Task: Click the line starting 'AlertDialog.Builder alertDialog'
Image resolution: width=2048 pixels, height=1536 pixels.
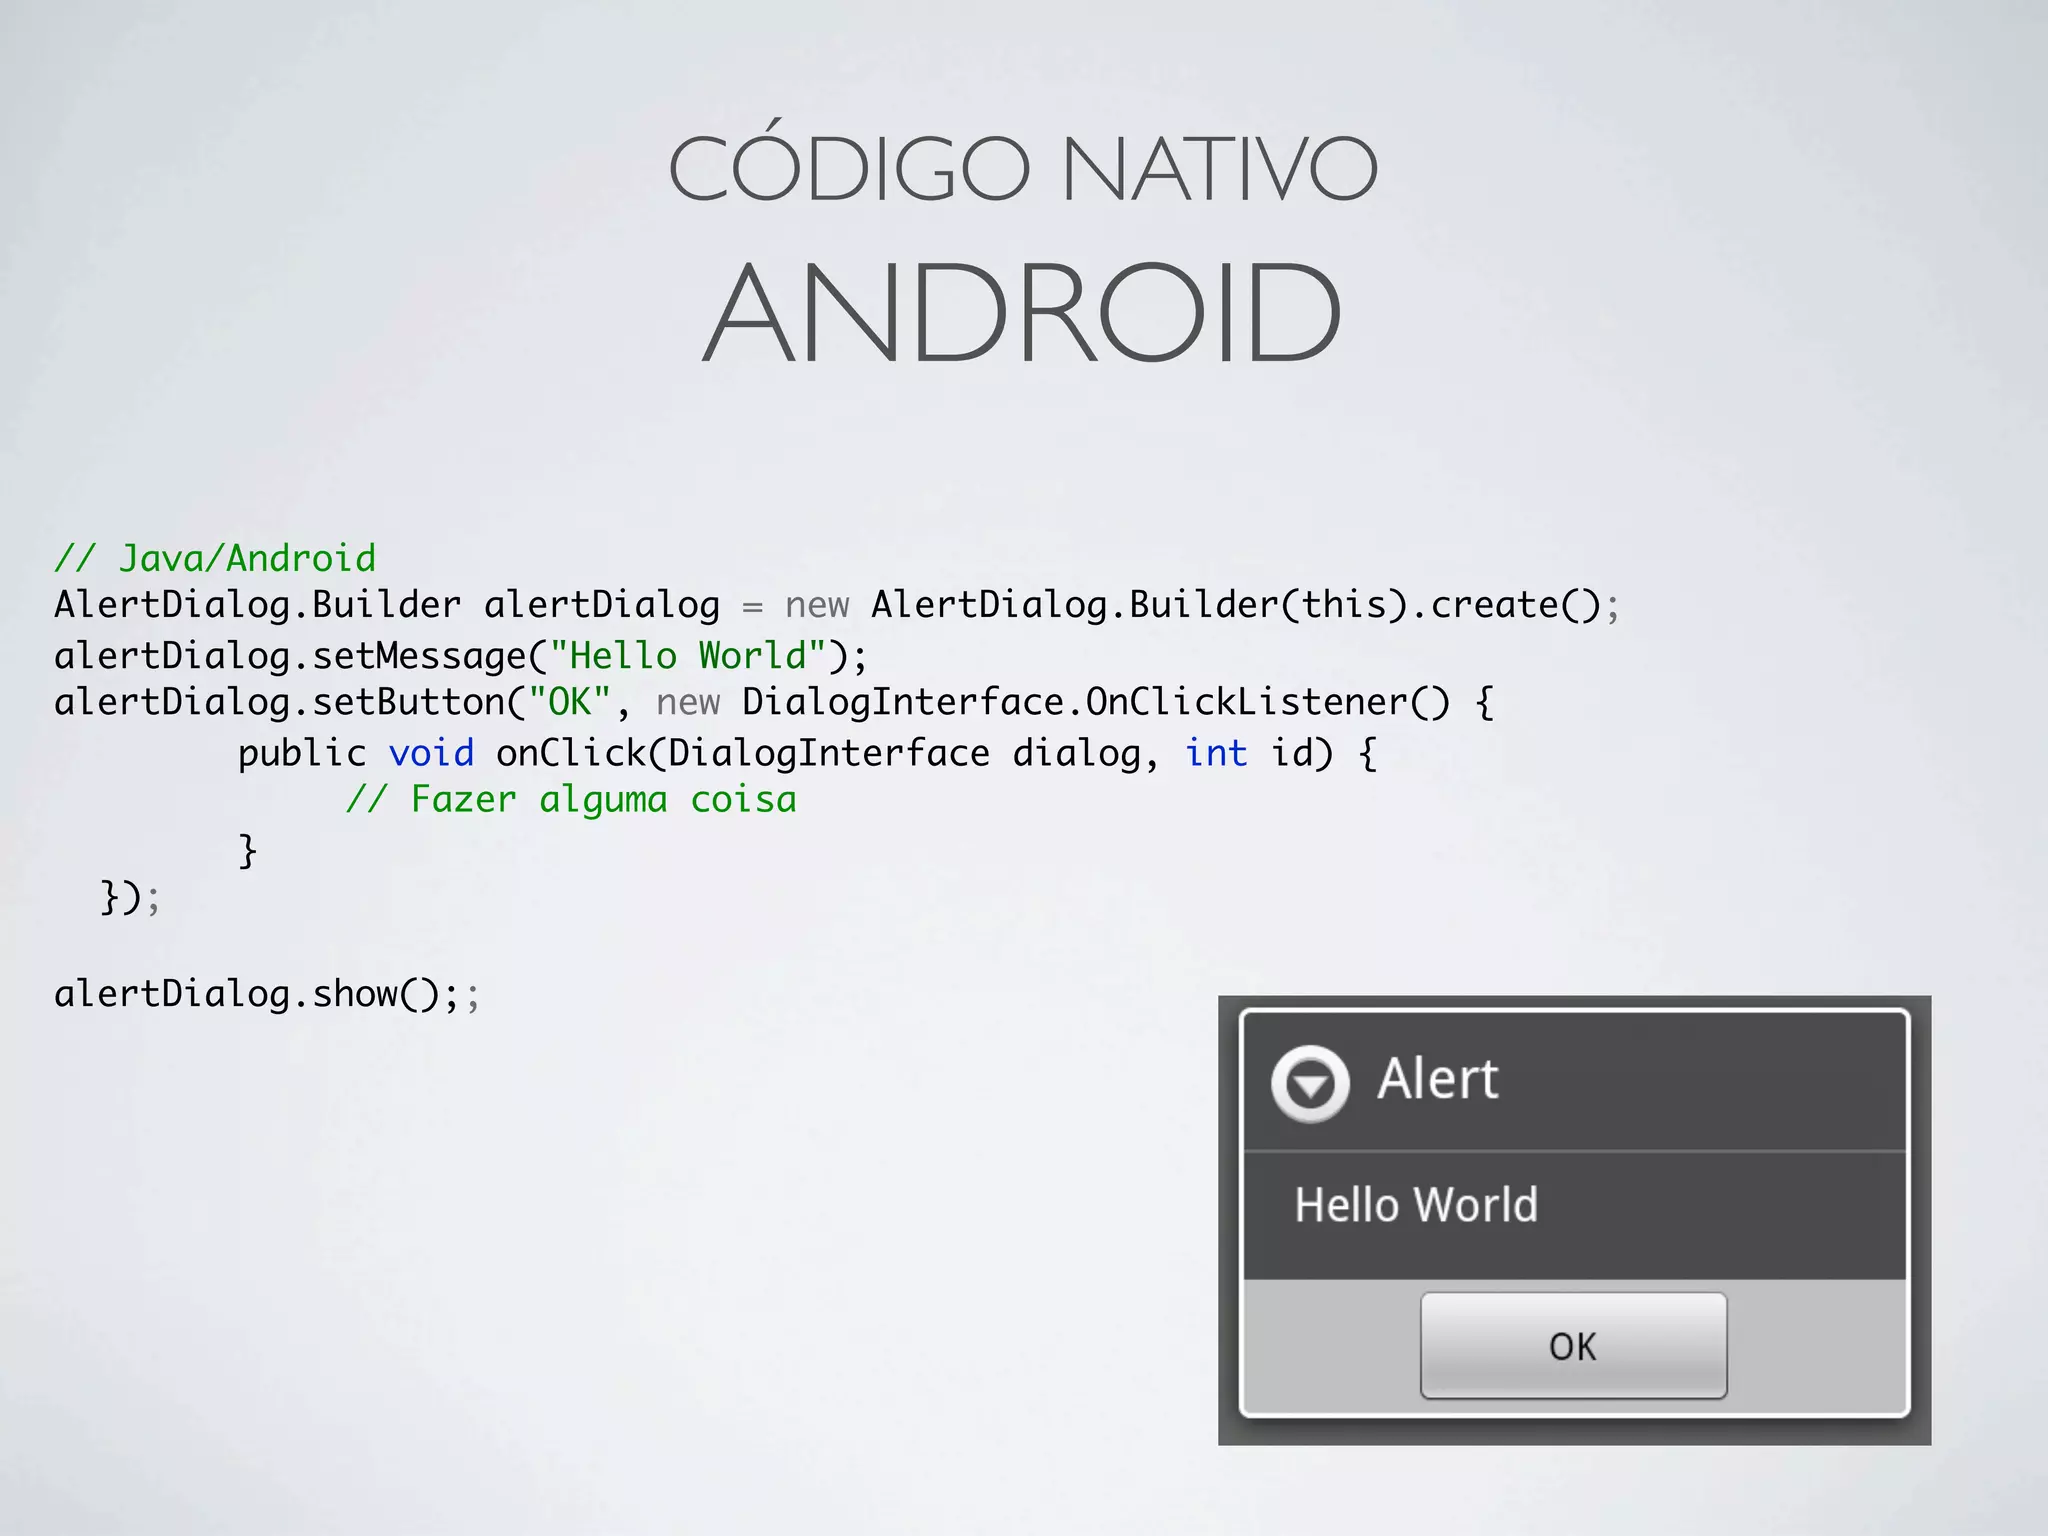Action: pyautogui.click(x=837, y=606)
